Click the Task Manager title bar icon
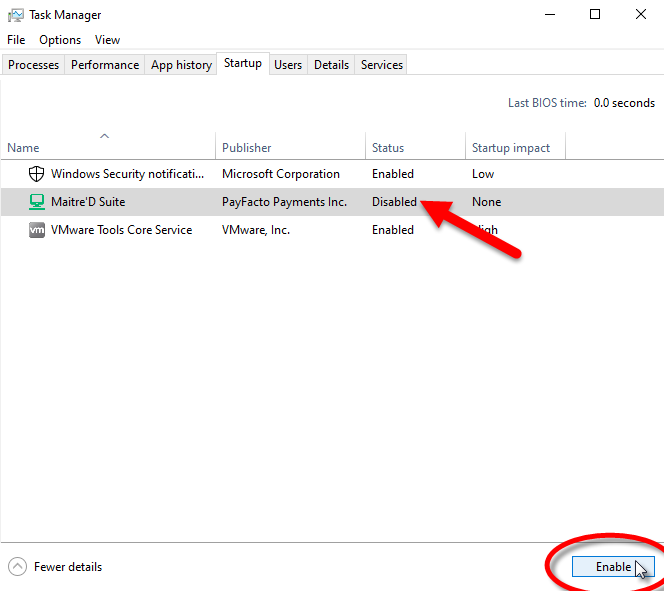The height and width of the screenshot is (591, 664). [16, 15]
